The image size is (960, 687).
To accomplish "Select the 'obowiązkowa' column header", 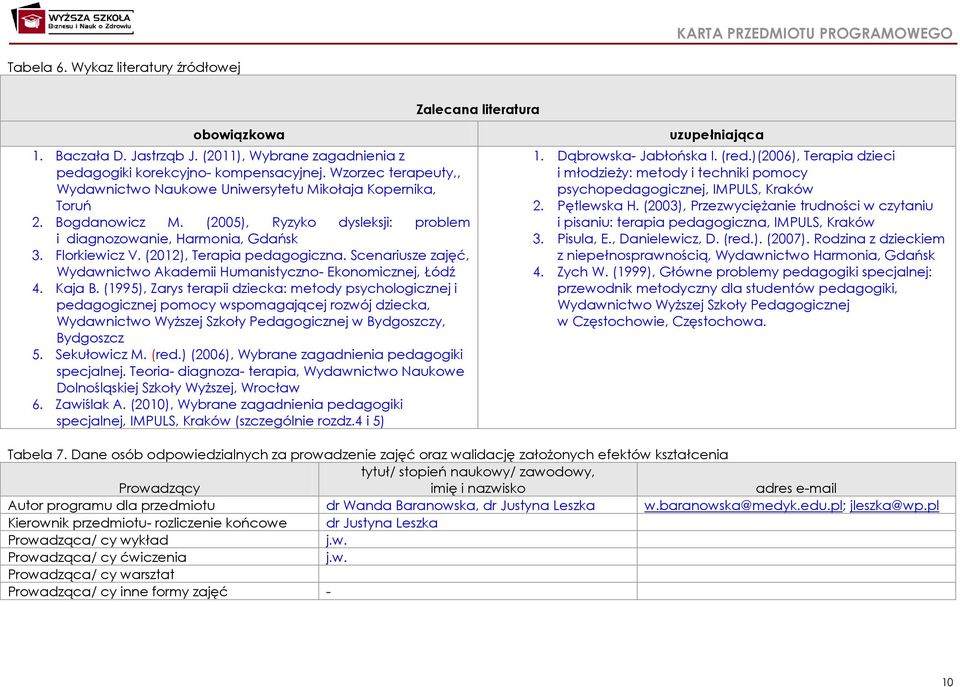I will (x=239, y=135).
